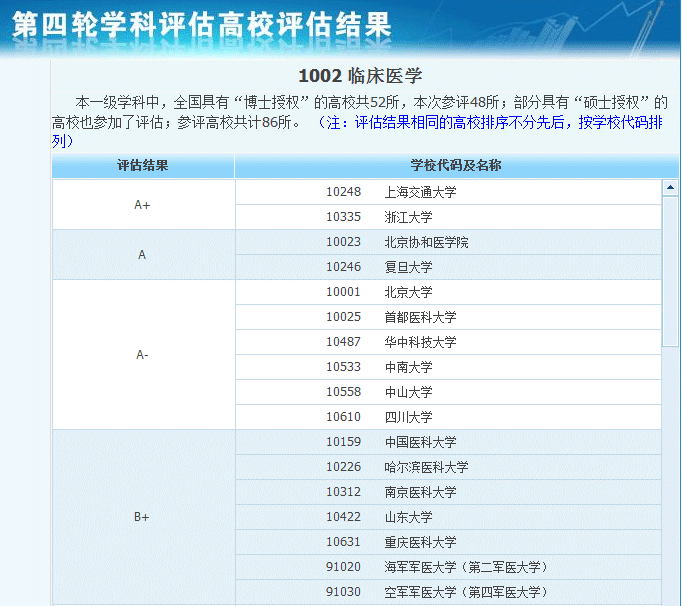Viewport: 682px width, 606px height.
Task: Click the scroll up arrow of the table
Action: [x=670, y=188]
